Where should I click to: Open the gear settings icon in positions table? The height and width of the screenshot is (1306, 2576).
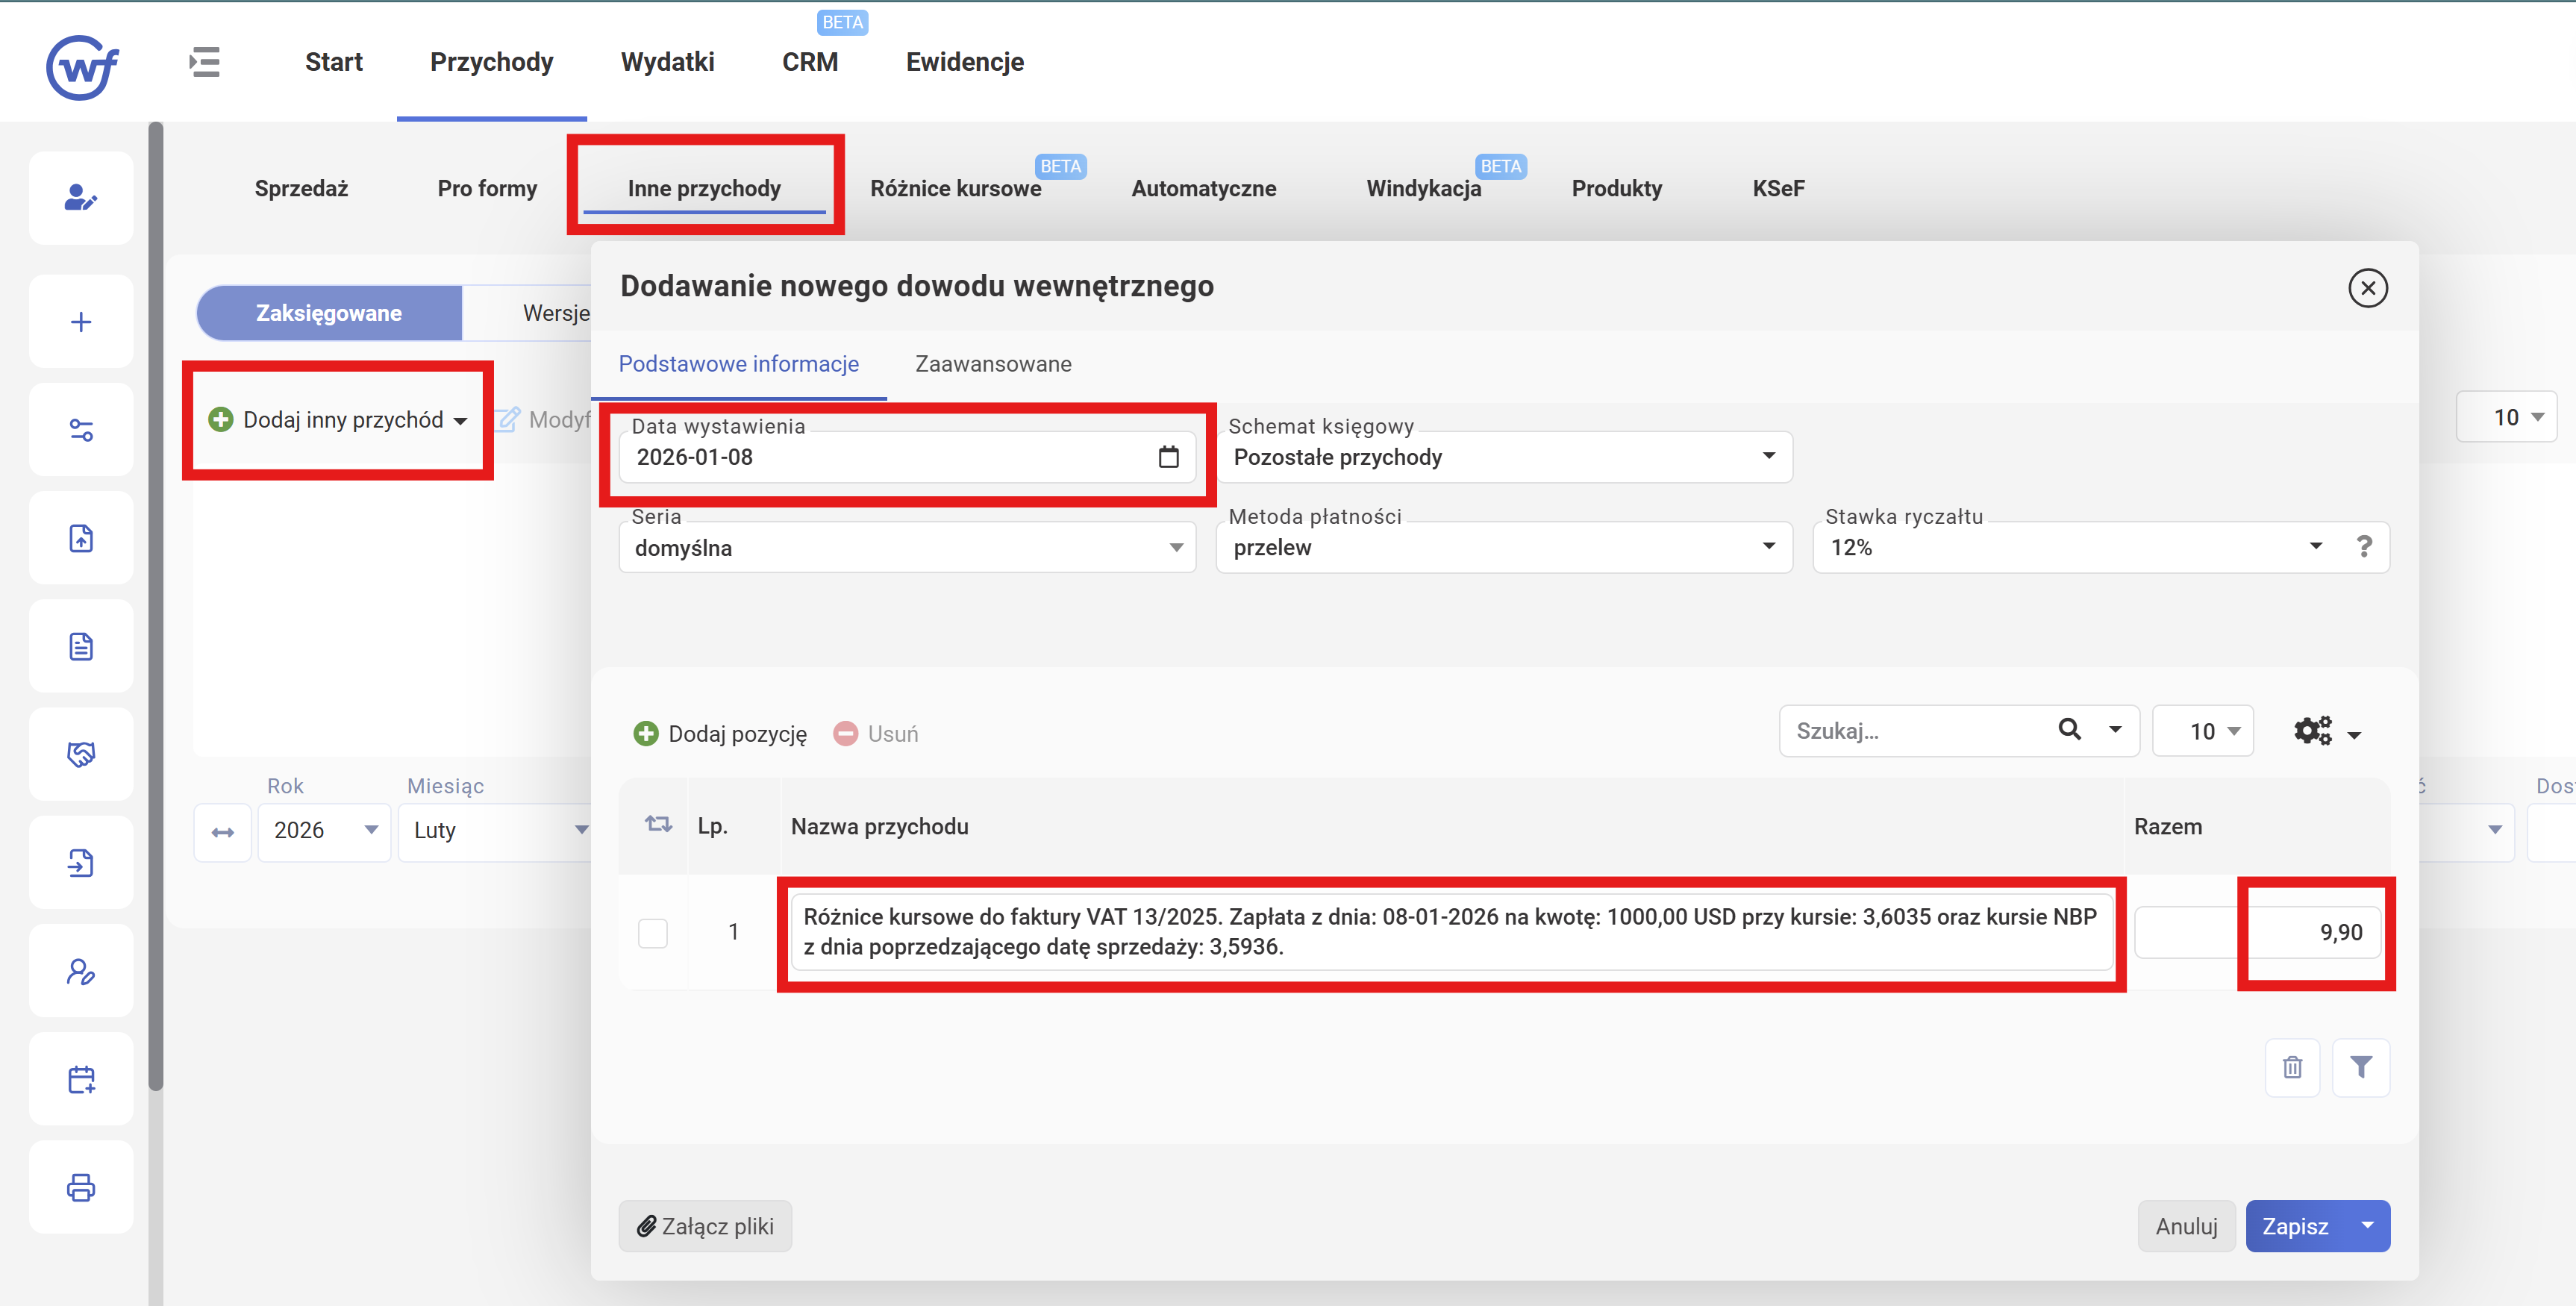[x=2313, y=731]
